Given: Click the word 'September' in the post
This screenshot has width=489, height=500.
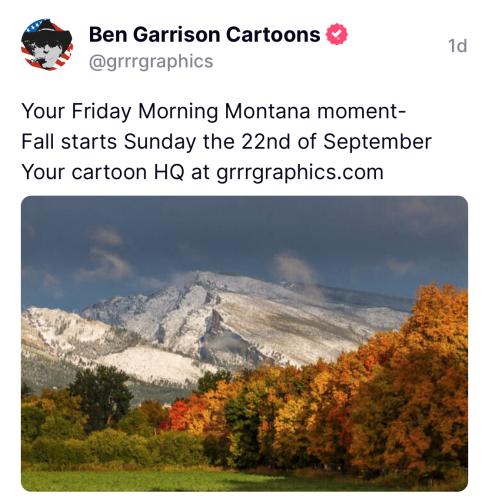Looking at the screenshot, I should (x=377, y=142).
